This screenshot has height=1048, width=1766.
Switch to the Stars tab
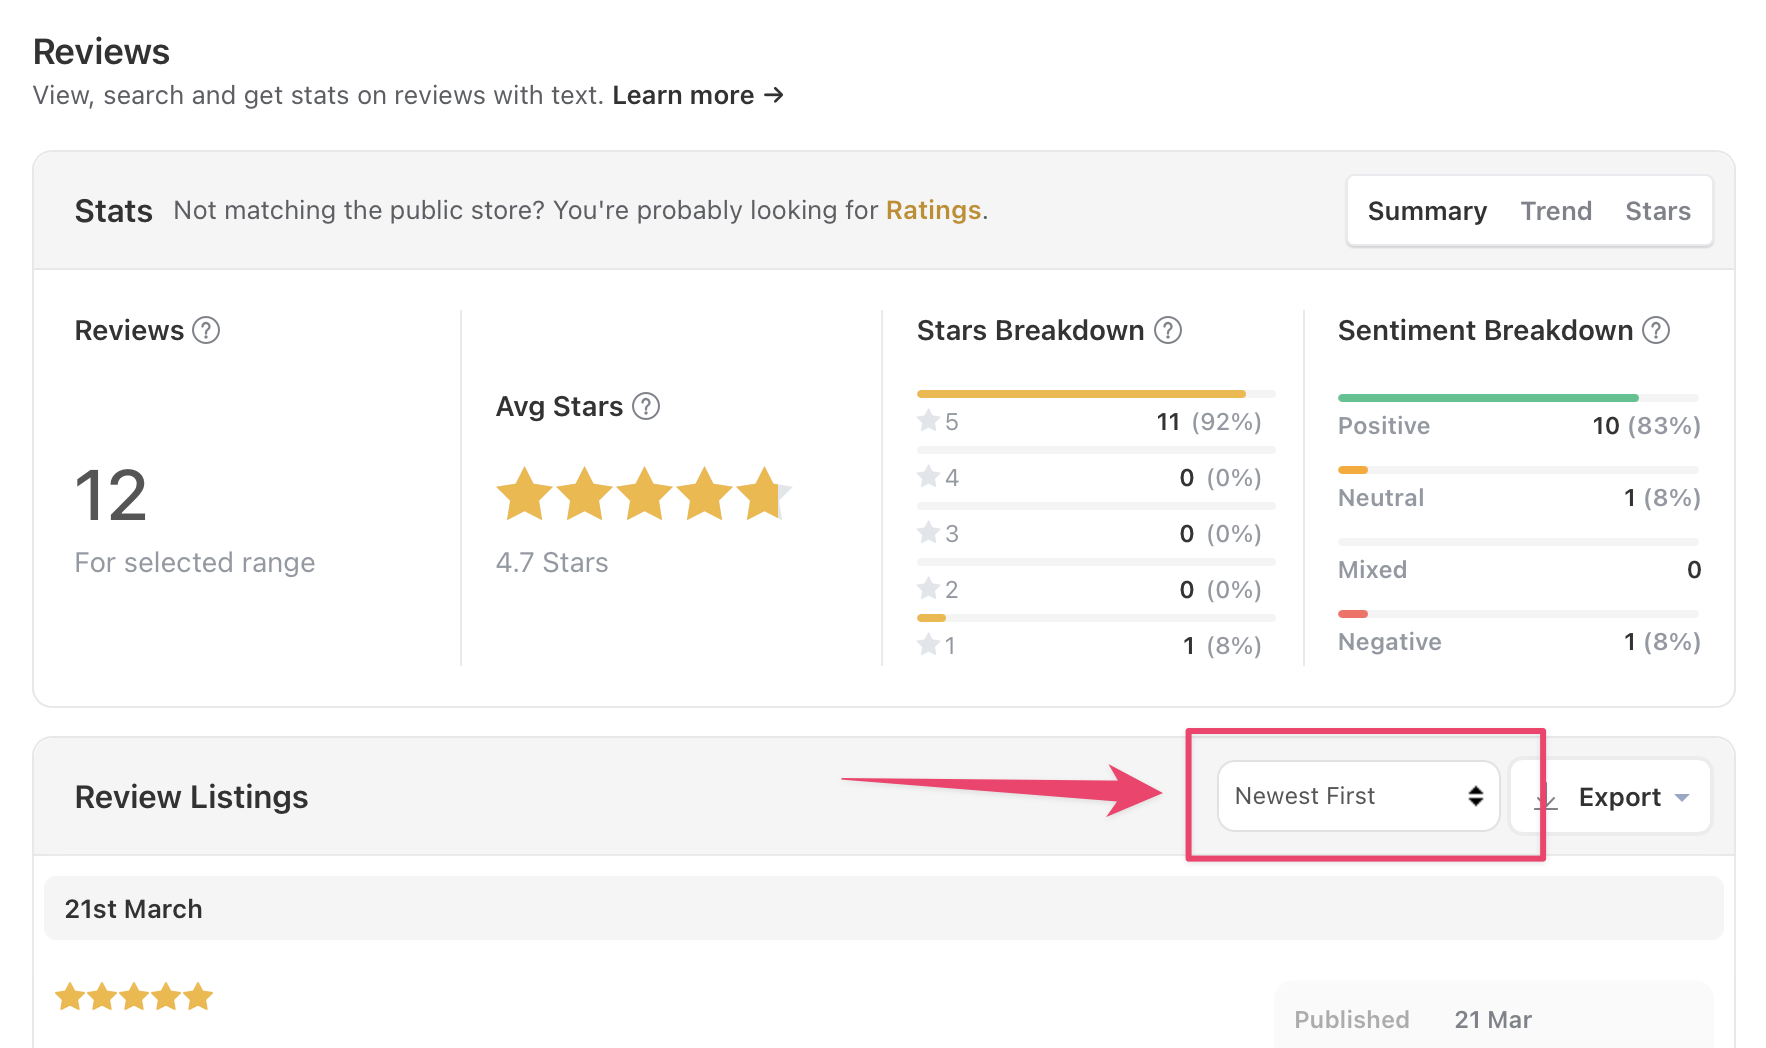(1657, 211)
